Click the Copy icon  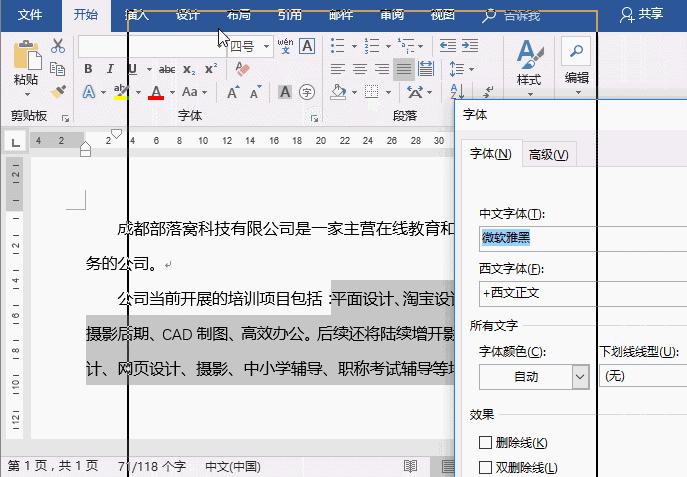(x=57, y=69)
